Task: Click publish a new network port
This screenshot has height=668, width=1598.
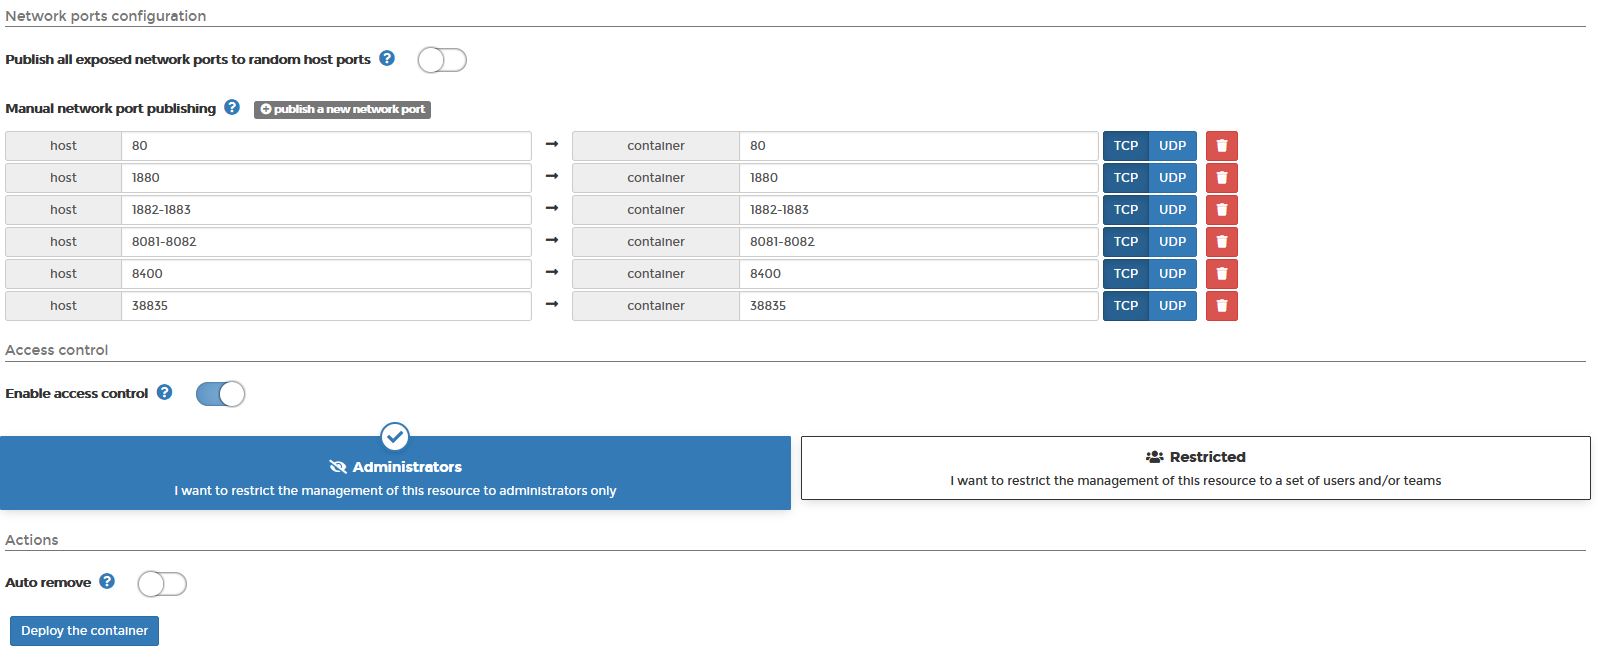Action: click(x=342, y=109)
